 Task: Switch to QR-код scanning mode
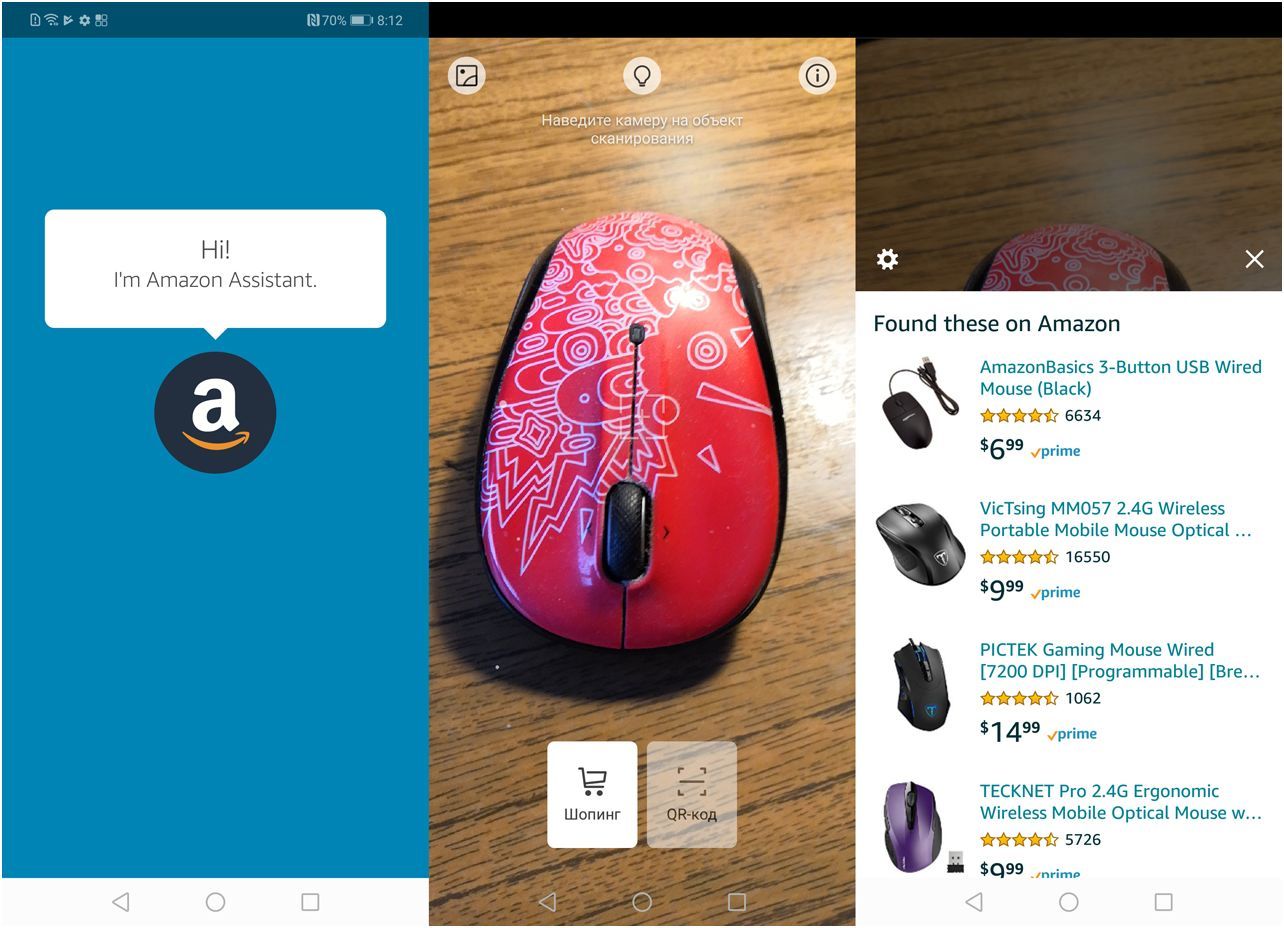tap(692, 794)
